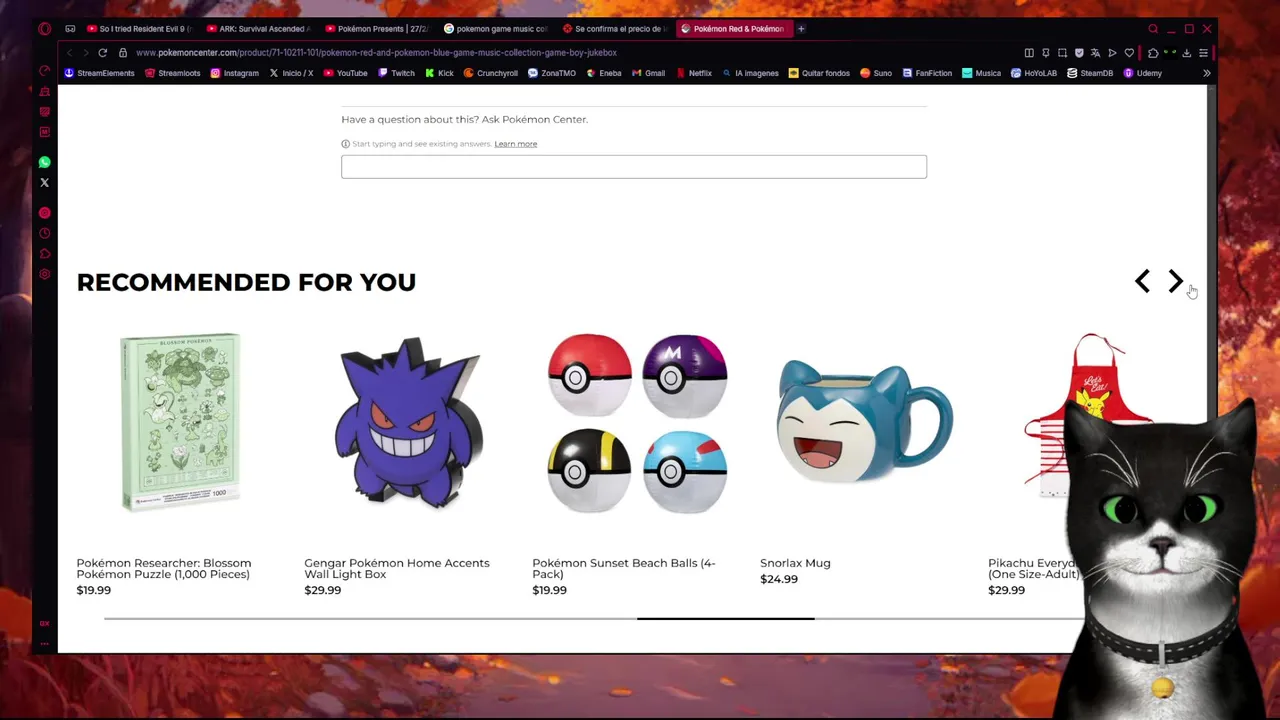
Task: Open the YouTube bookmark
Action: 346,73
